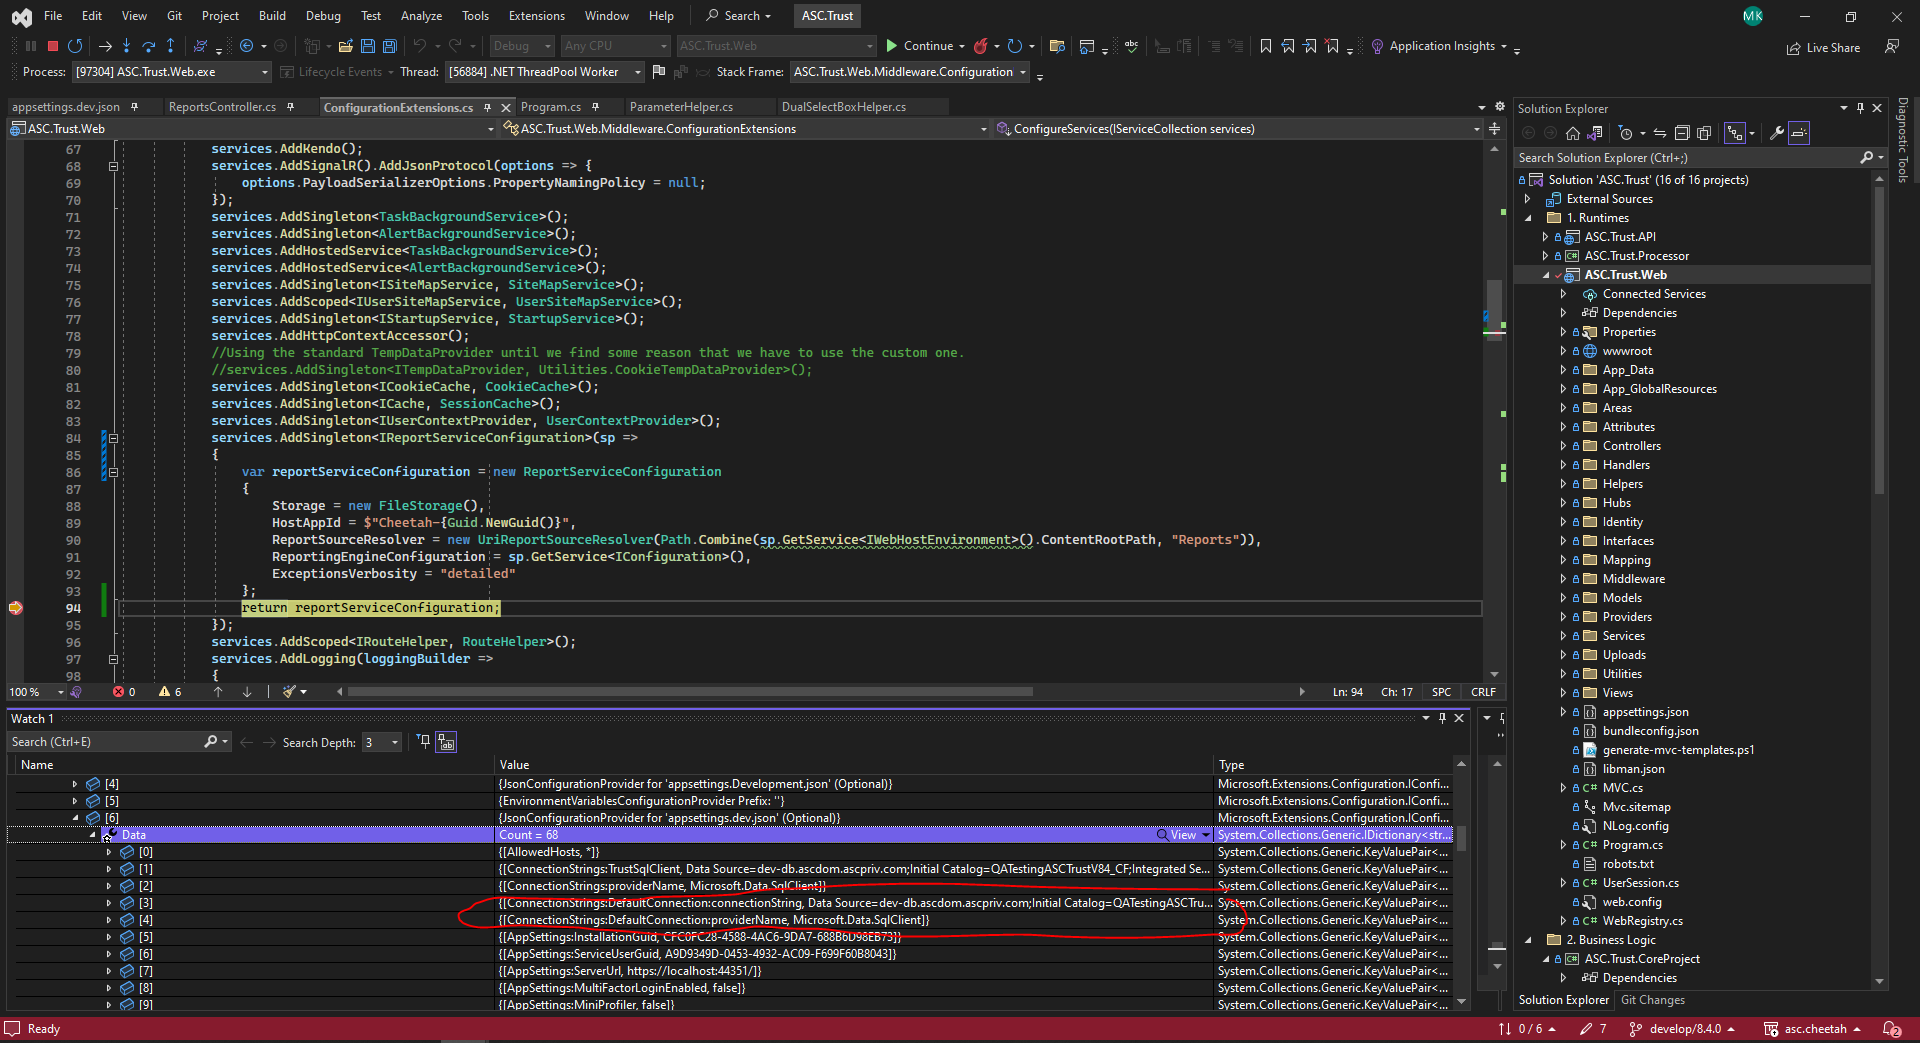The width and height of the screenshot is (1920, 1043).
Task: Open the Debug menu
Action: (x=322, y=16)
